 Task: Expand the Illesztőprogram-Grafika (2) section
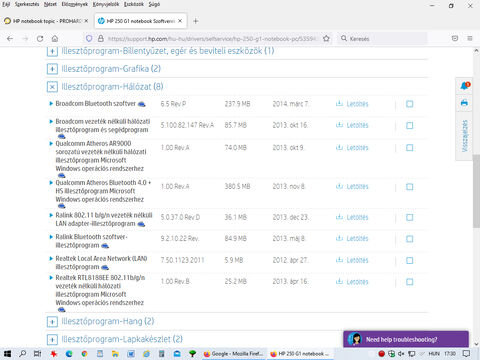click(52, 69)
